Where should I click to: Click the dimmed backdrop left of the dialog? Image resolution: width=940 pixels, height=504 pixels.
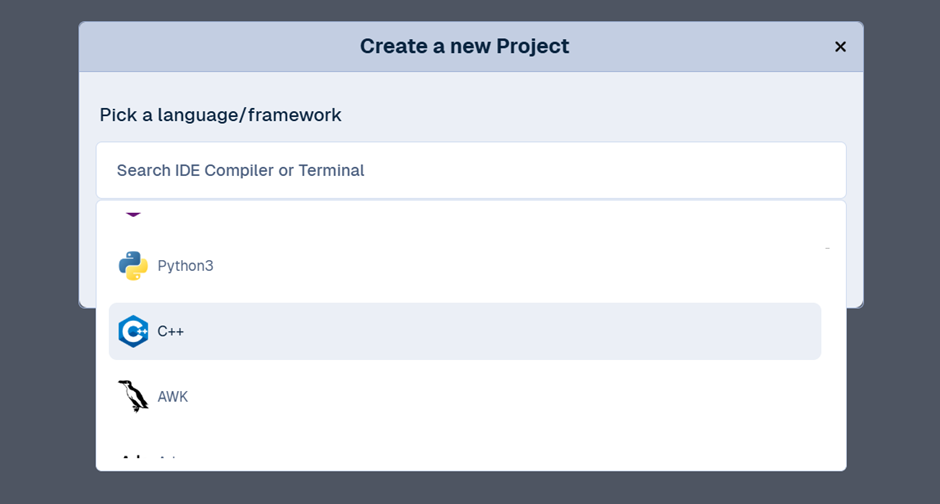[40, 250]
